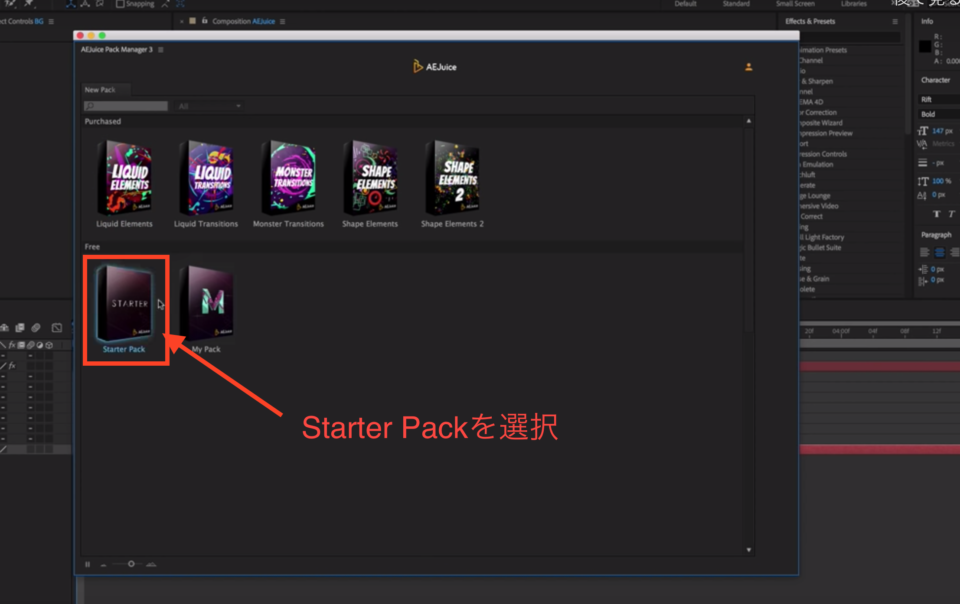Image resolution: width=960 pixels, height=604 pixels.
Task: Toggle the Snapping checkbox
Action: [120, 4]
